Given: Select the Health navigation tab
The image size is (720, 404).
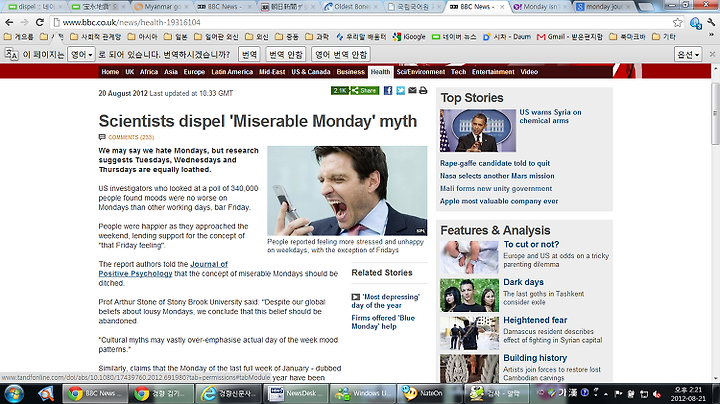Looking at the screenshot, I should point(380,72).
